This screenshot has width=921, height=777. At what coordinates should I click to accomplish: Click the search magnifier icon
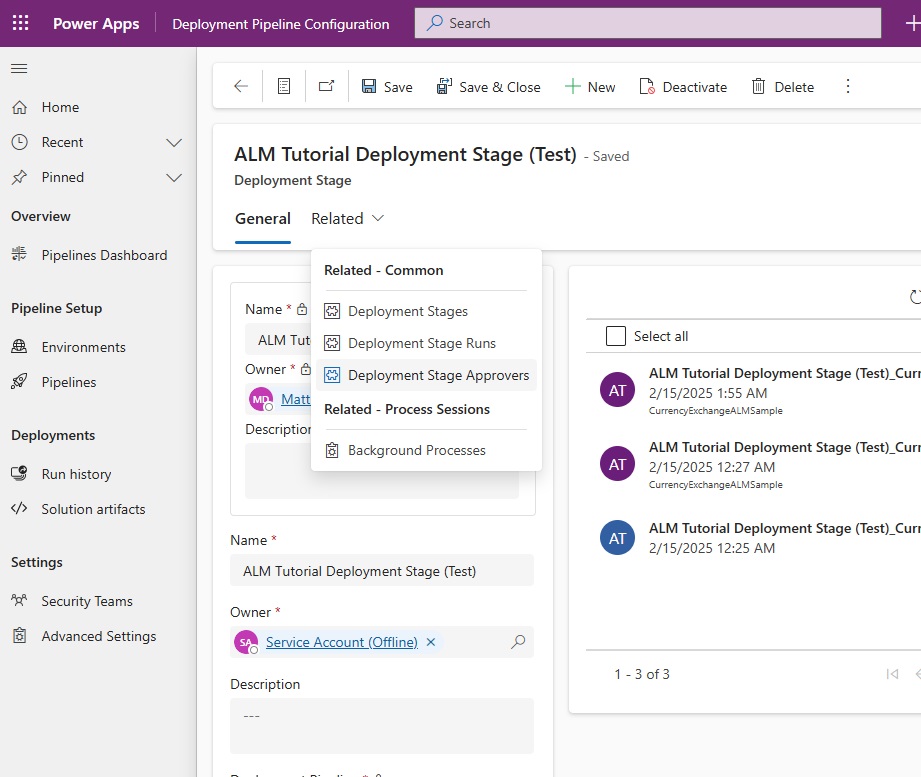click(x=435, y=23)
